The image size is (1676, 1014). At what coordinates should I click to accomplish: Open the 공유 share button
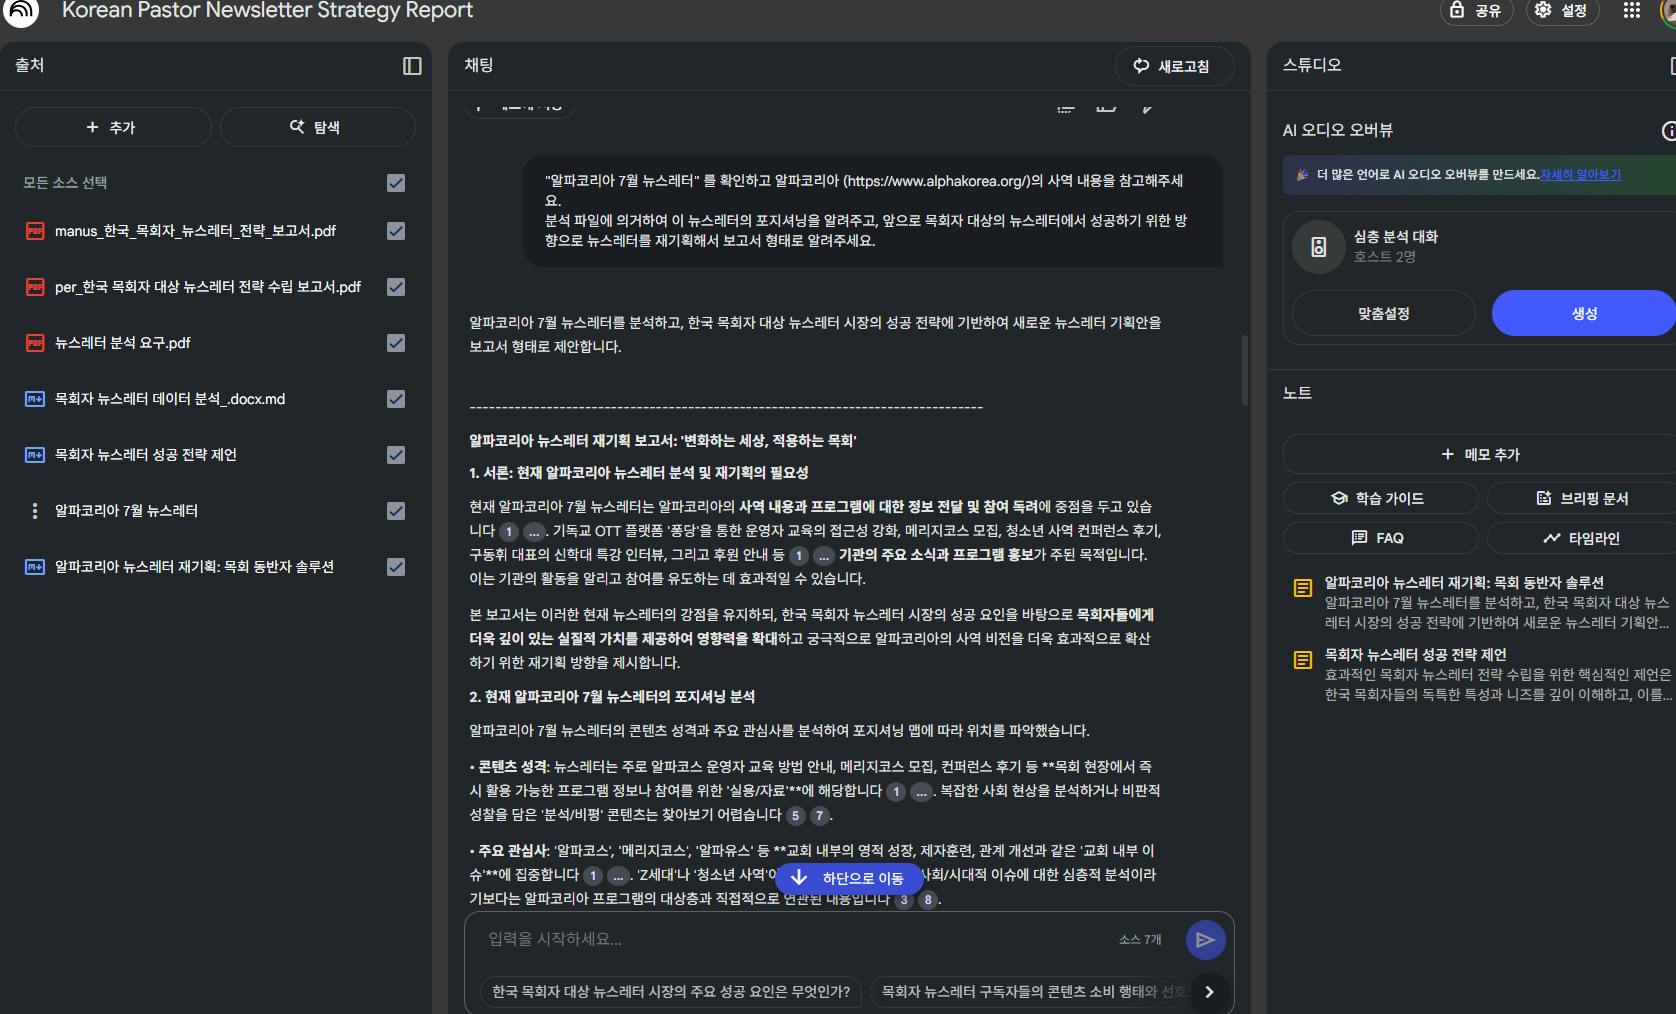1476,11
